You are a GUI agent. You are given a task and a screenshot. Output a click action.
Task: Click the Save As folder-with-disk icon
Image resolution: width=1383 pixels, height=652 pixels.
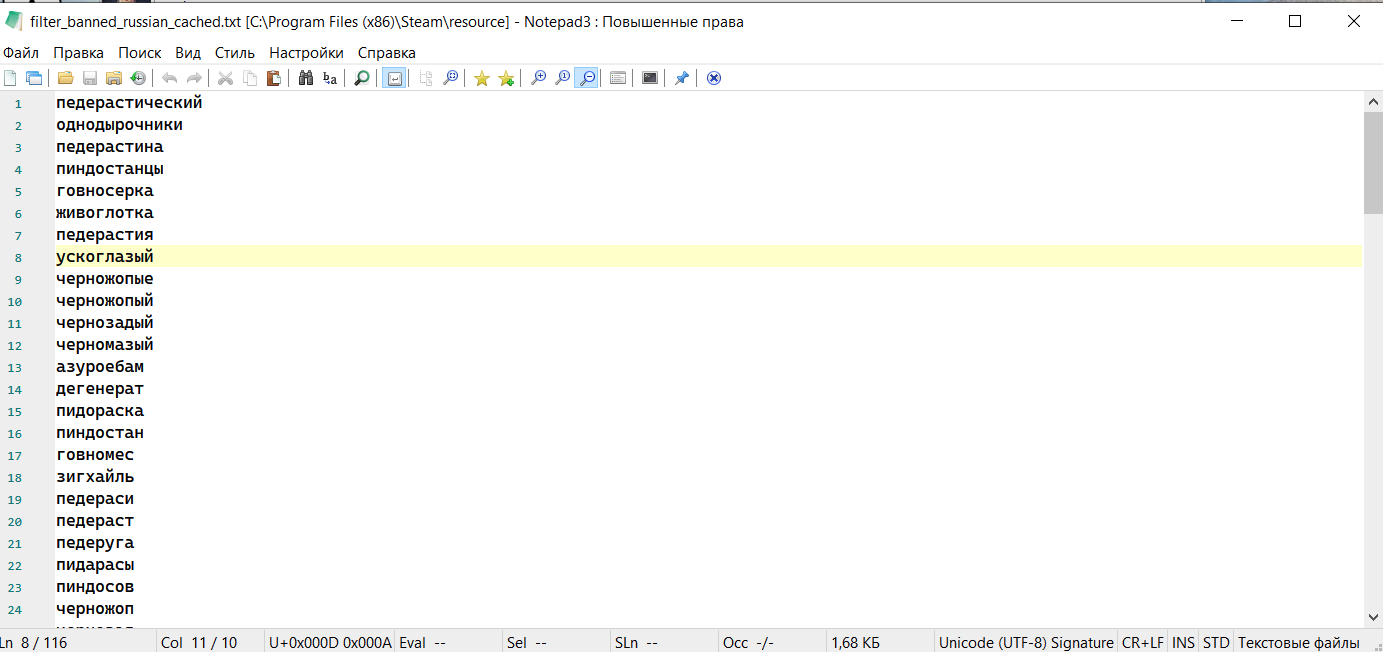coord(114,78)
